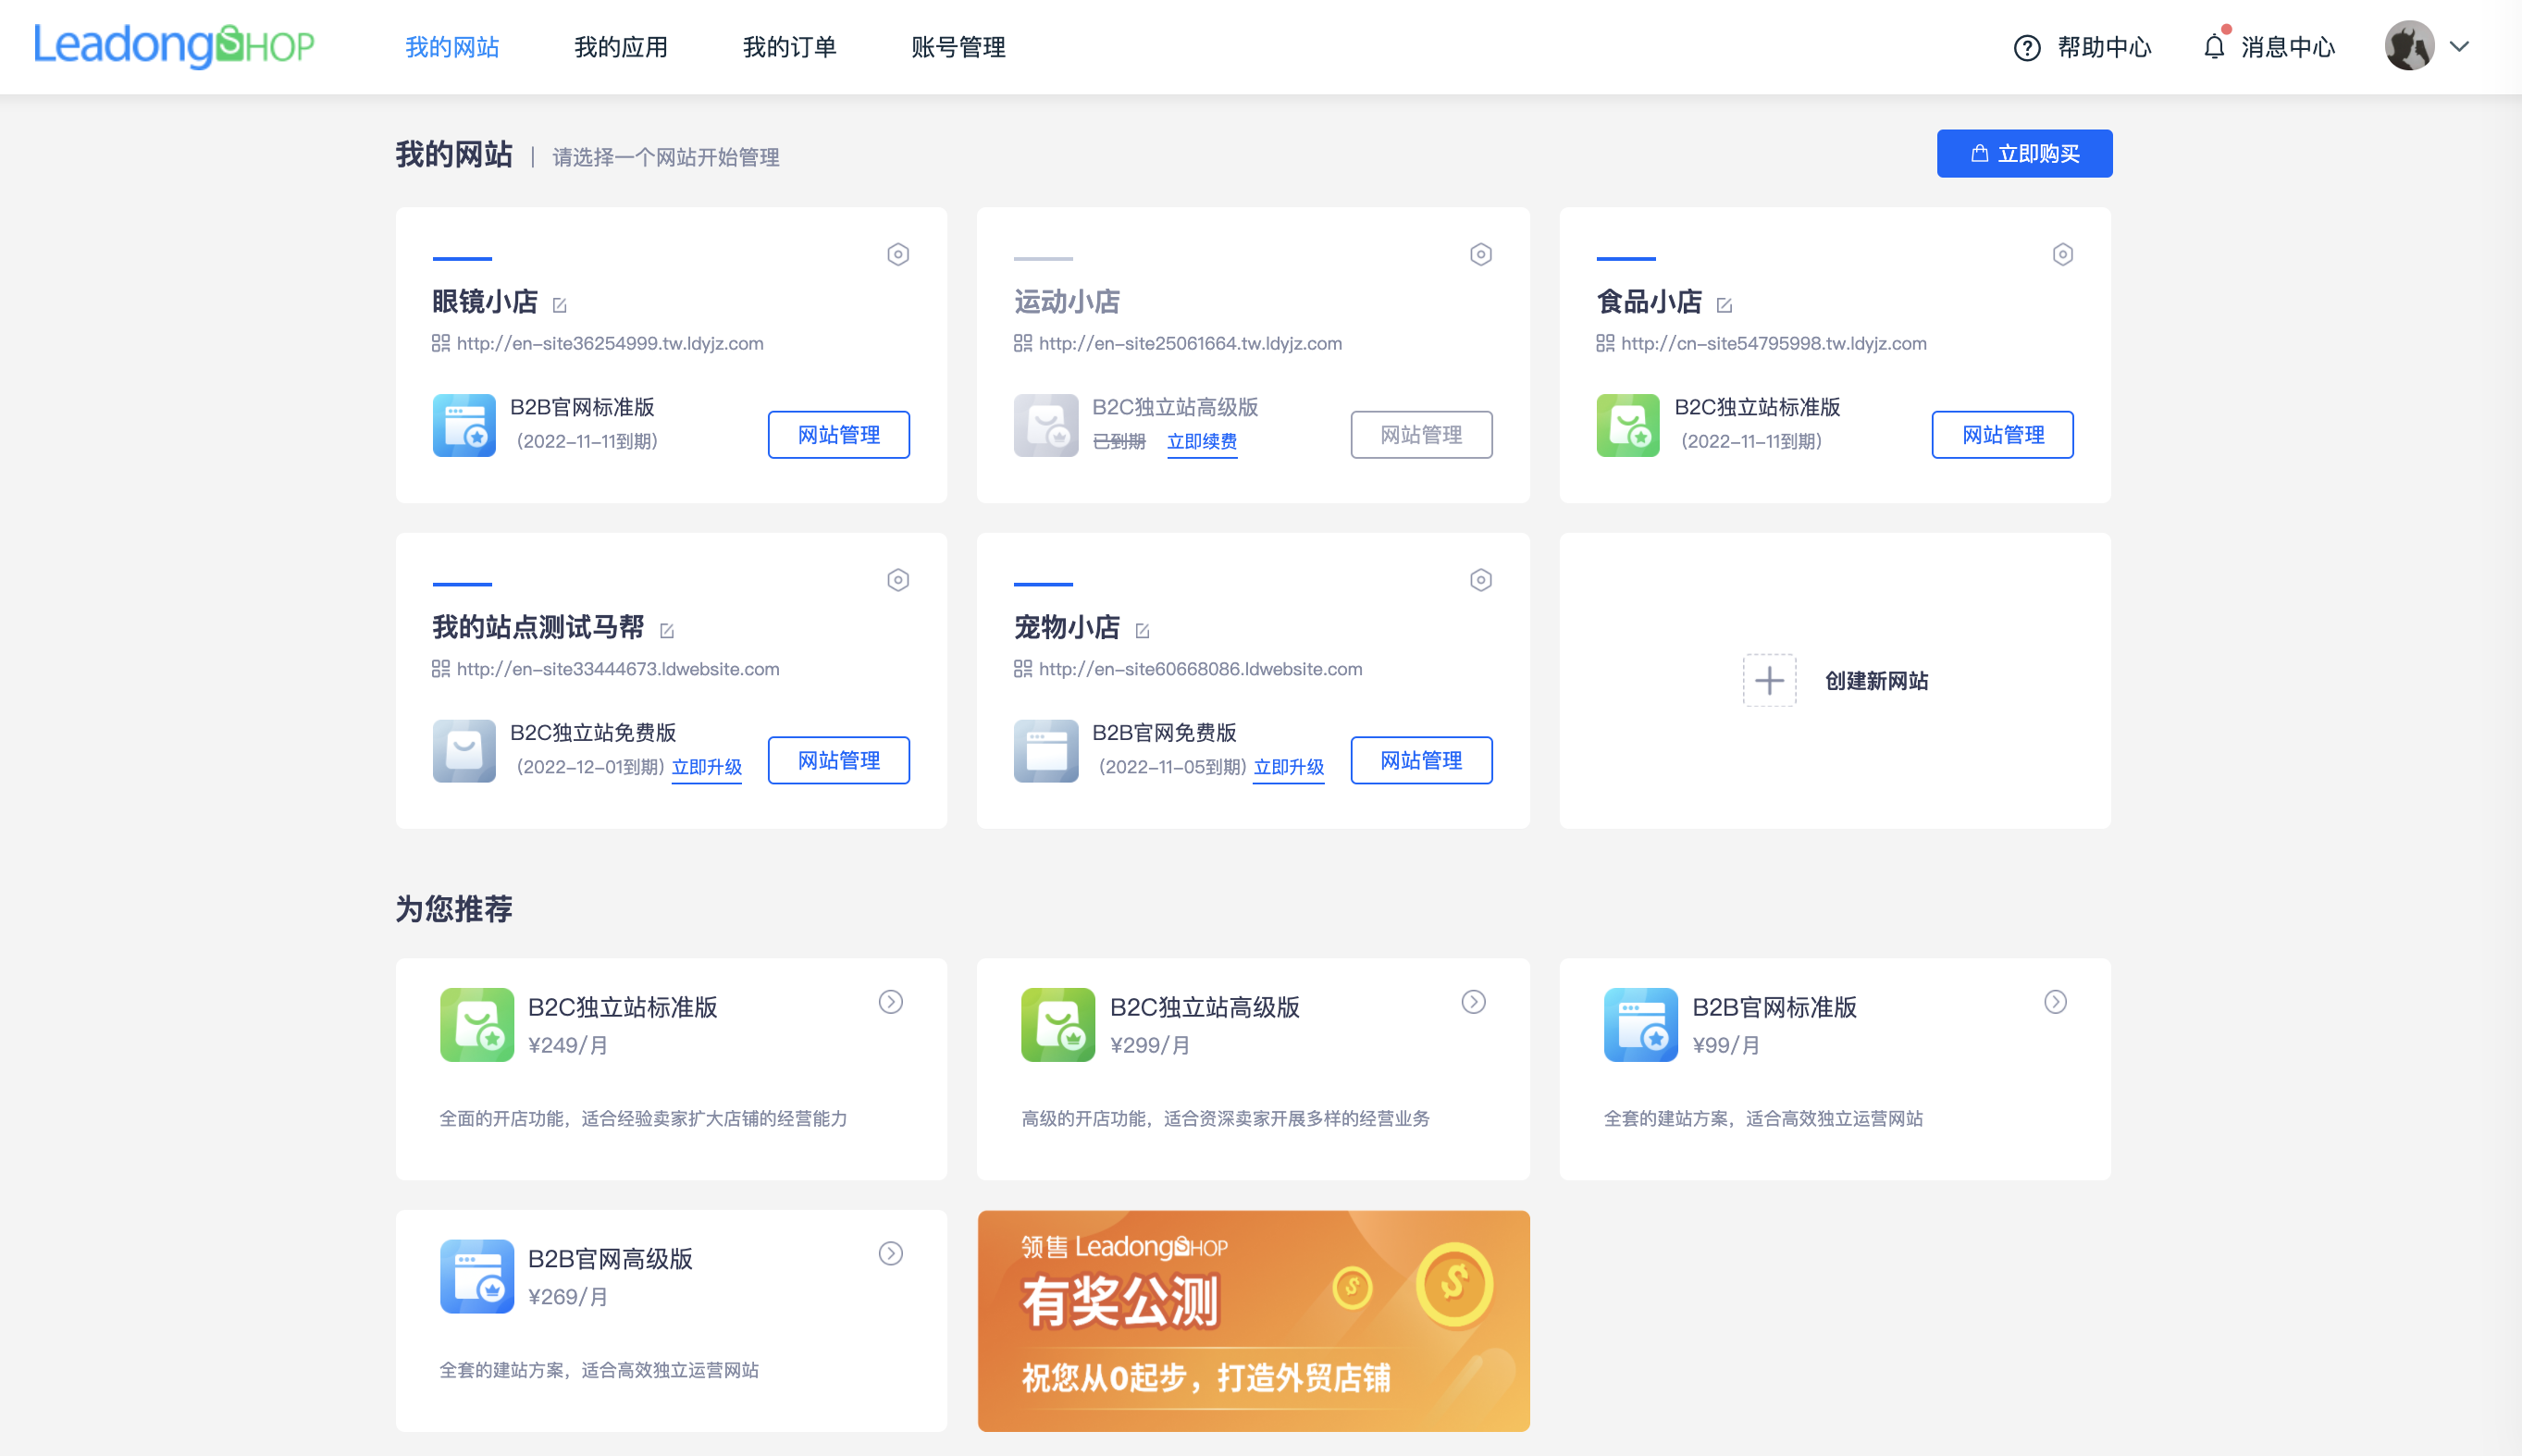Image resolution: width=2522 pixels, height=1456 pixels.
Task: Click the 消息中心 notification bell
Action: click(x=2214, y=47)
